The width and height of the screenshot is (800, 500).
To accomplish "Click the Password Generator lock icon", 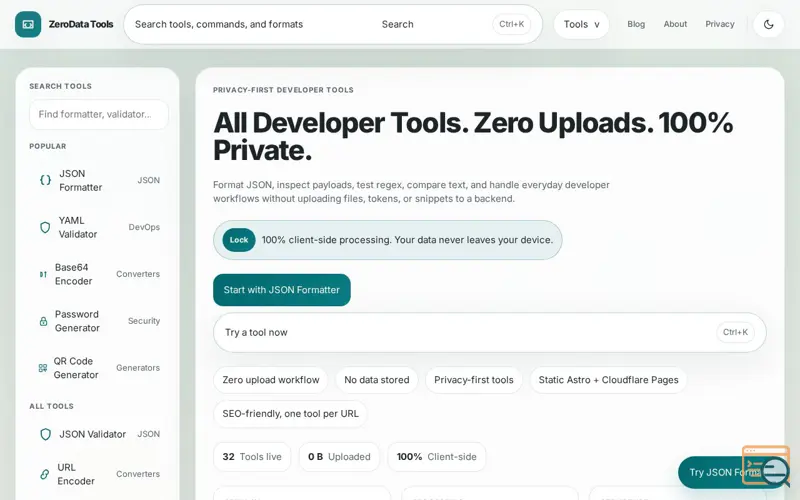I will pyautogui.click(x=43, y=321).
